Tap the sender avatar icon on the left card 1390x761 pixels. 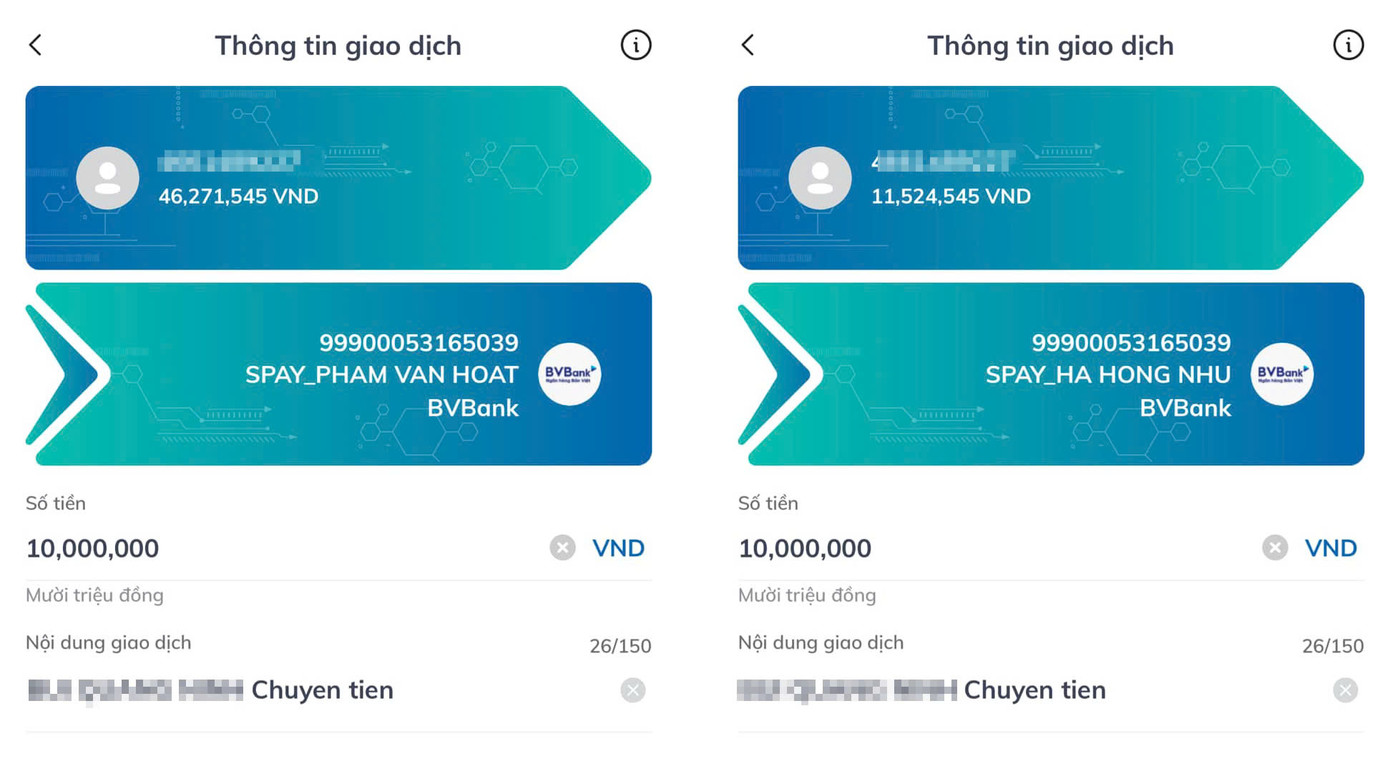(106, 178)
